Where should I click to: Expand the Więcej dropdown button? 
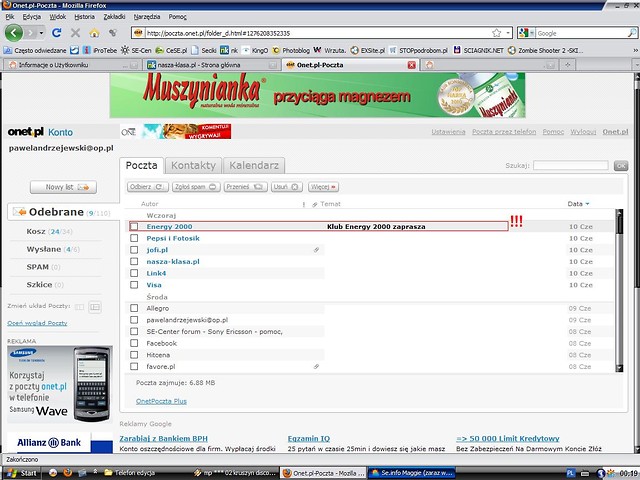pos(323,187)
